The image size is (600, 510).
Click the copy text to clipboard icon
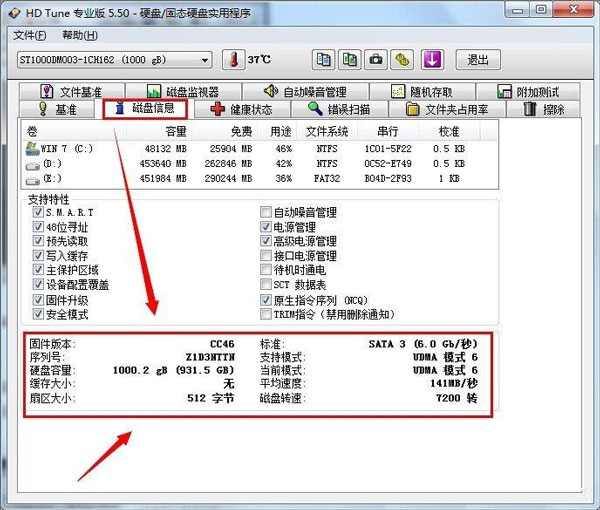pos(323,60)
